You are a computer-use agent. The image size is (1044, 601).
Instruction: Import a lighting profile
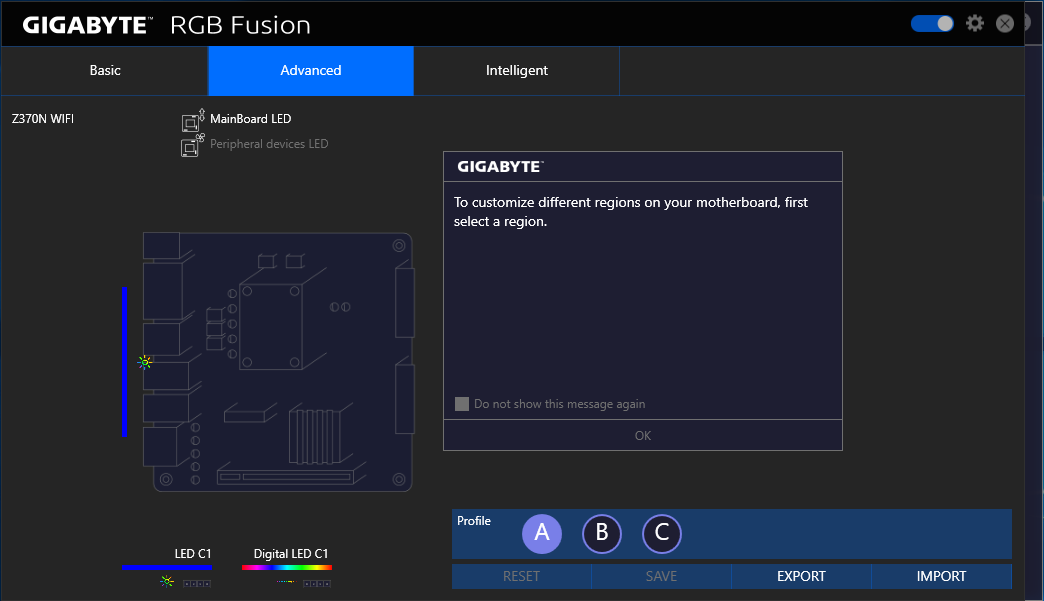pos(941,576)
